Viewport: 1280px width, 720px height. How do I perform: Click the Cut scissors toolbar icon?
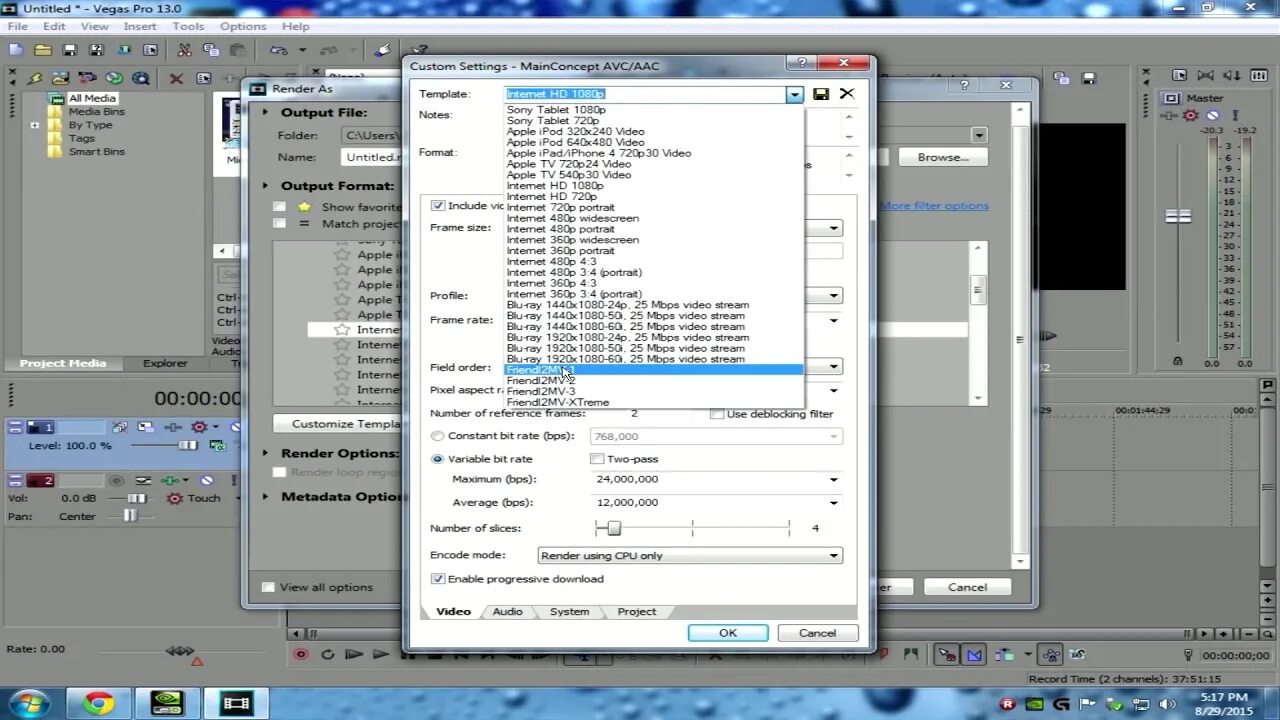click(x=184, y=50)
